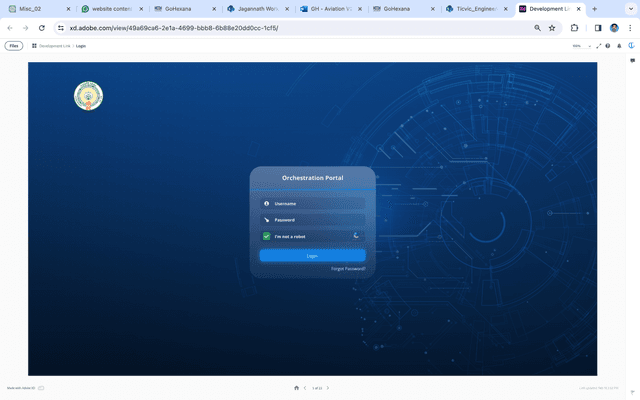Viewport: 640px width, 400px height.
Task: Reload the page in the browser
Action: tap(41, 28)
